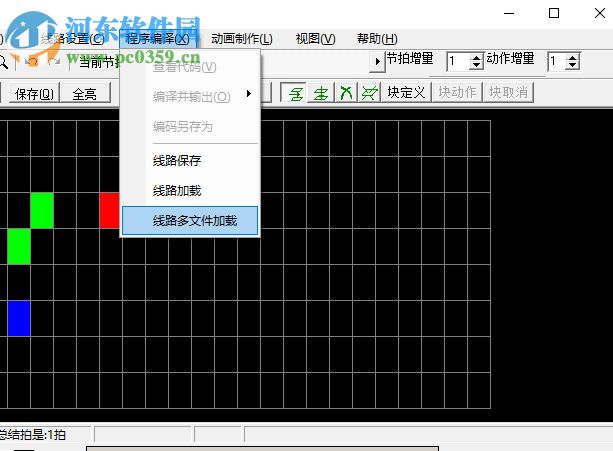Click the magnifier icon at the toolbar's left edge

point(3,62)
